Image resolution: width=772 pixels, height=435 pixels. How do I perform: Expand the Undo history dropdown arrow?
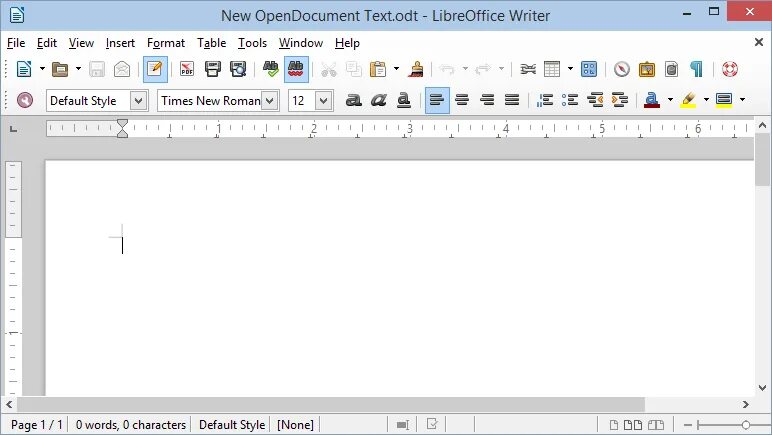(x=465, y=69)
